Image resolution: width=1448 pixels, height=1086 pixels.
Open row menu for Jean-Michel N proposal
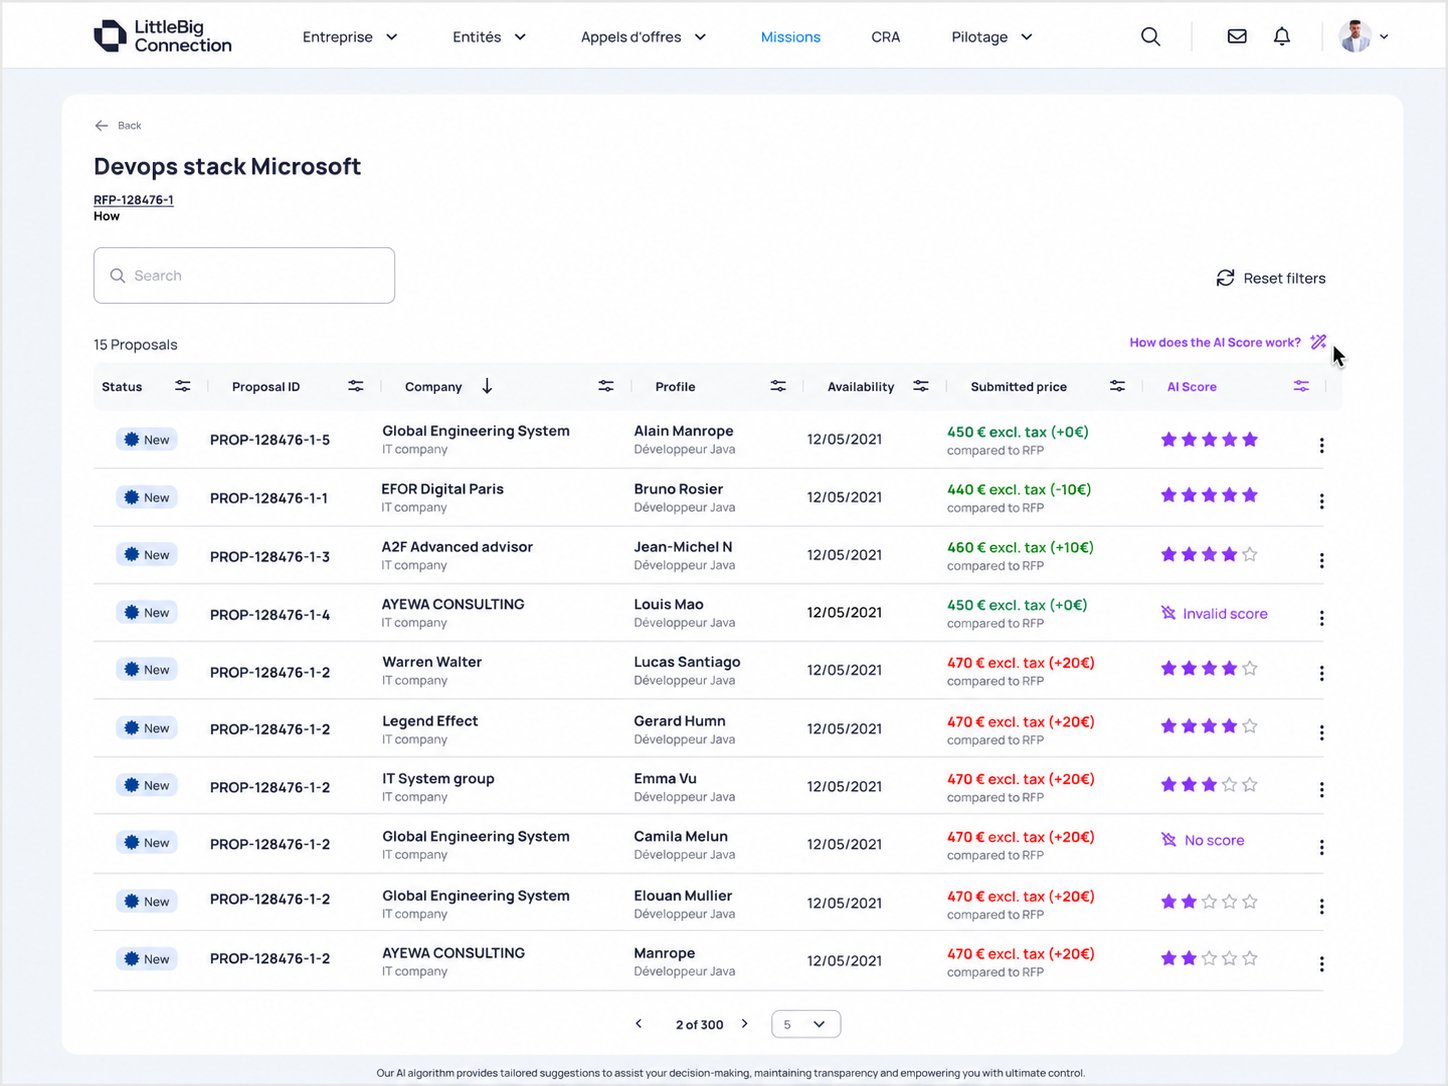pyautogui.click(x=1322, y=561)
